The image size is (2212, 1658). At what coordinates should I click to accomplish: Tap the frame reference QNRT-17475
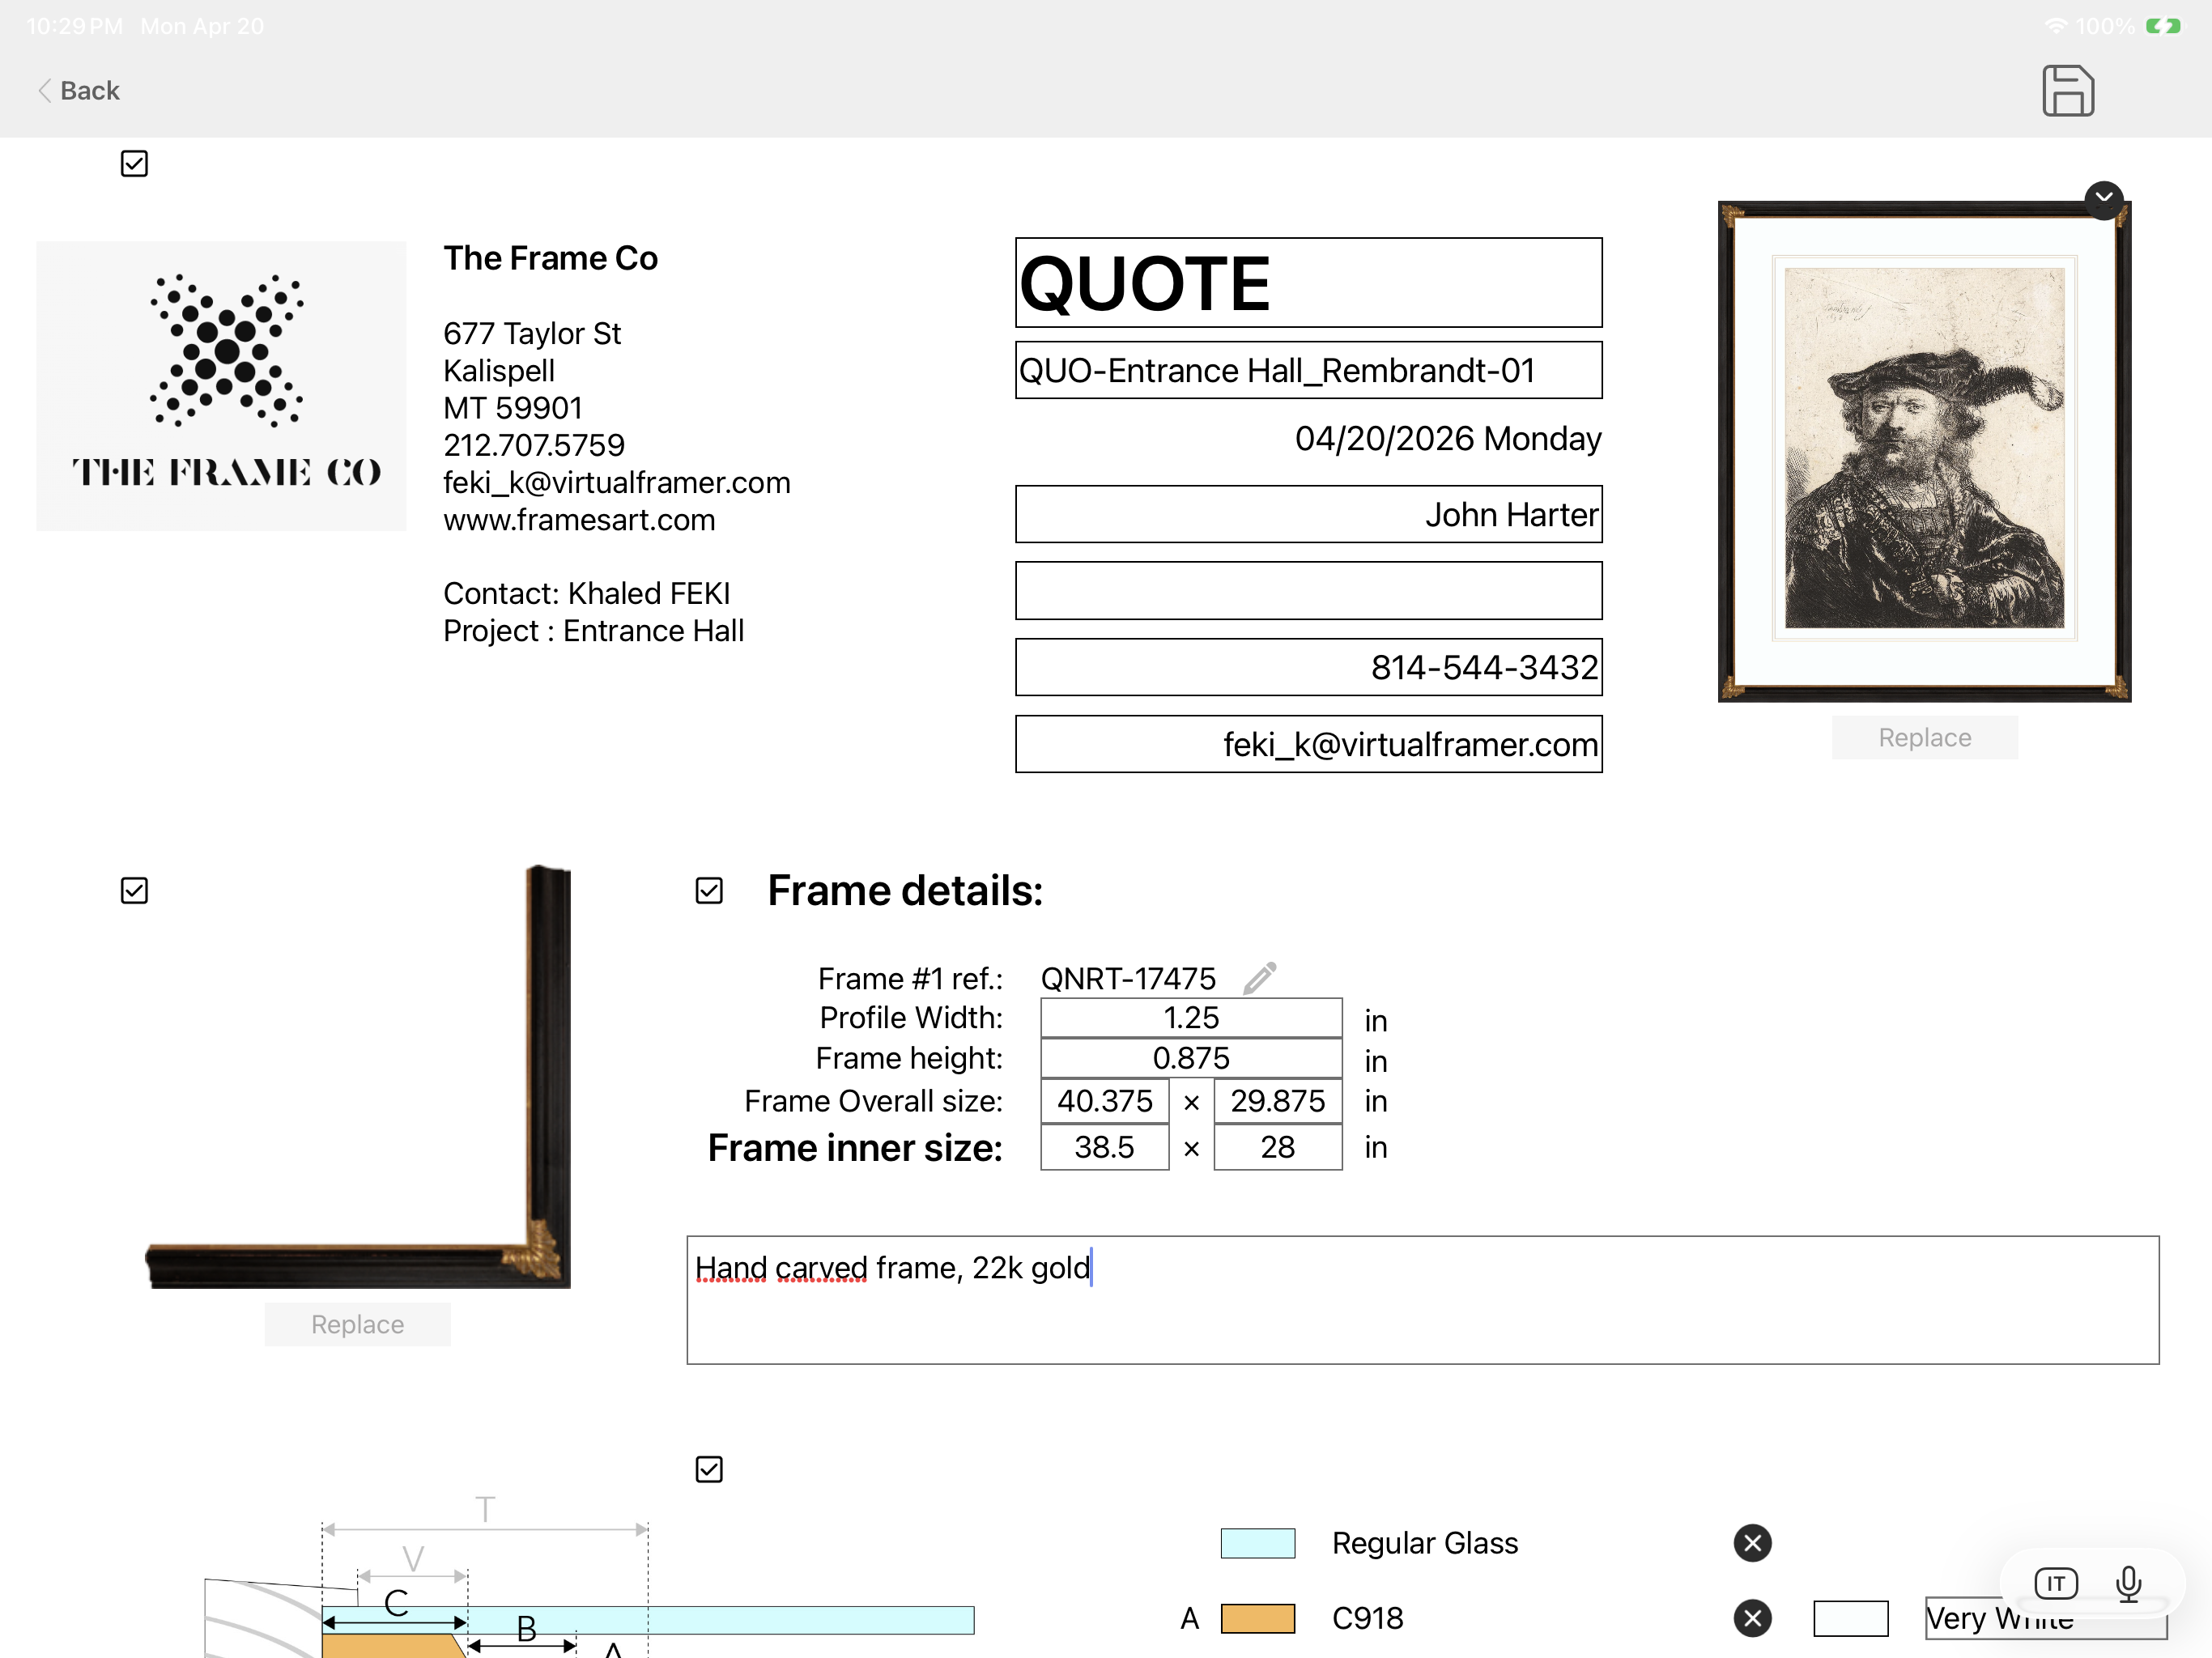point(1128,978)
